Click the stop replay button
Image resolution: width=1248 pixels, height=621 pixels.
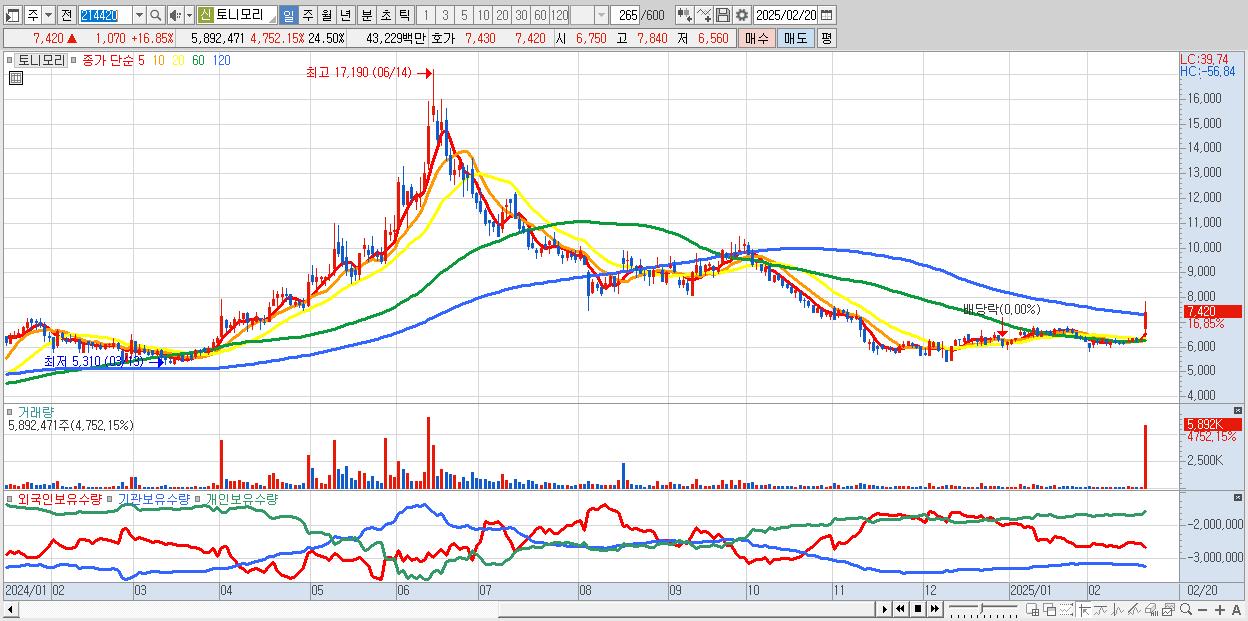(x=918, y=609)
